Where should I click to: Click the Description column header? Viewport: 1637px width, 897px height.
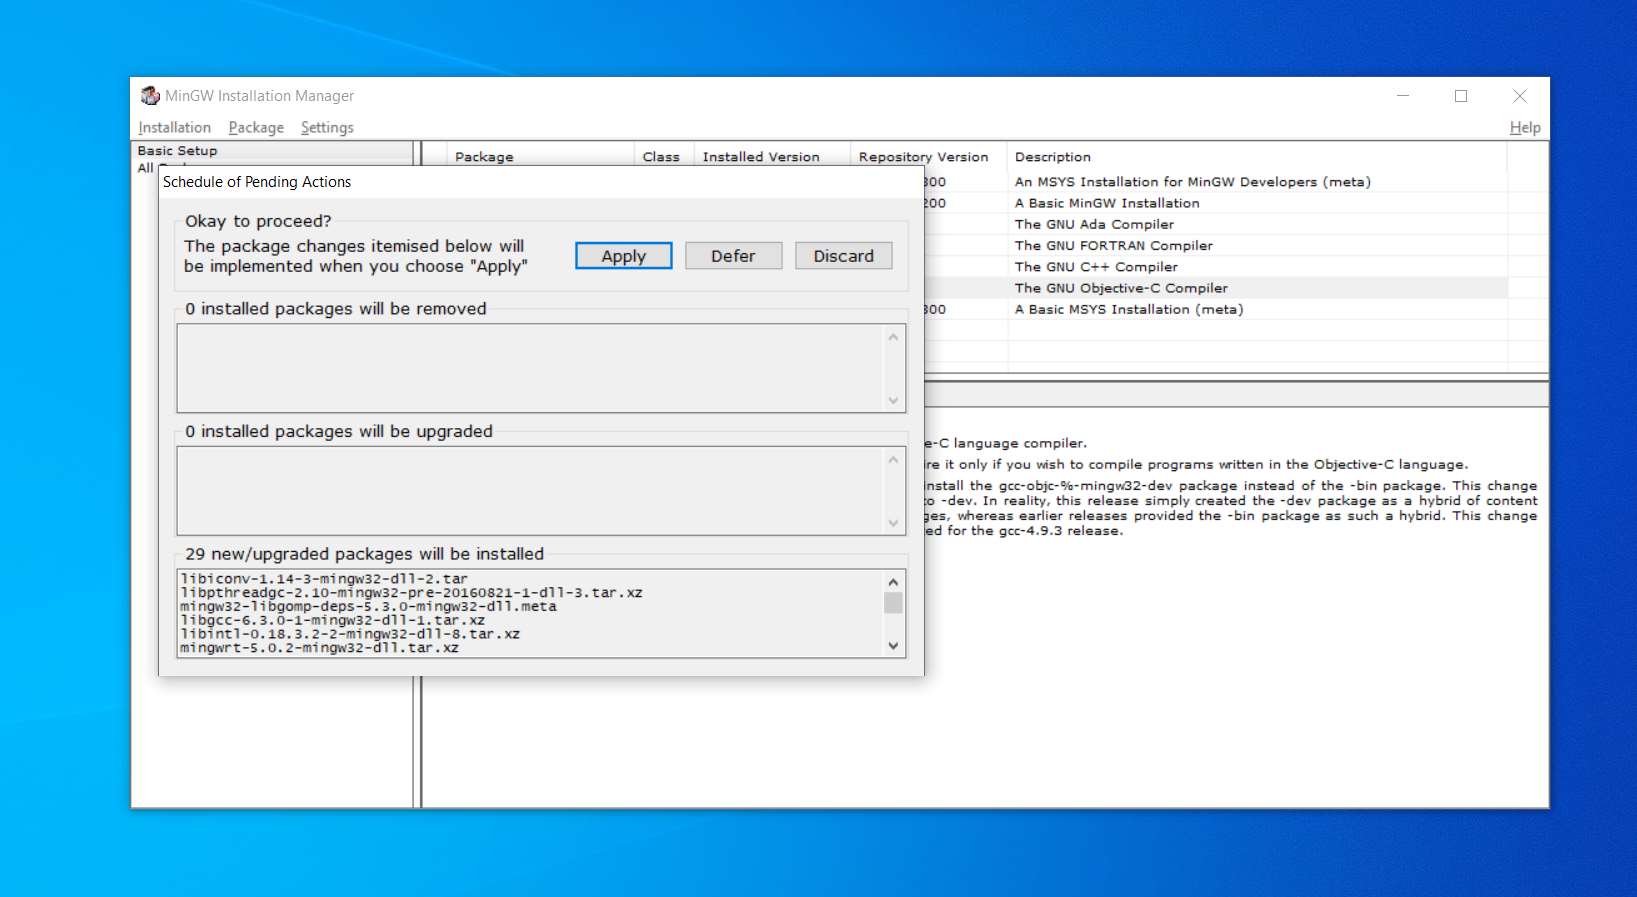[1052, 157]
